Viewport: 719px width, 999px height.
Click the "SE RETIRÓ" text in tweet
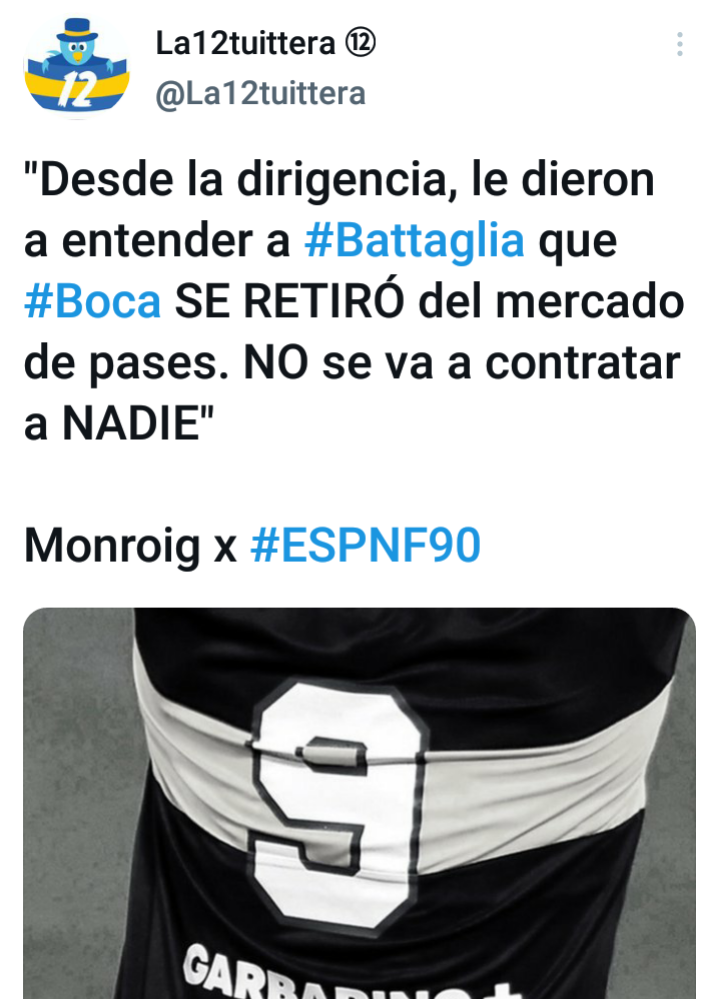point(289,302)
